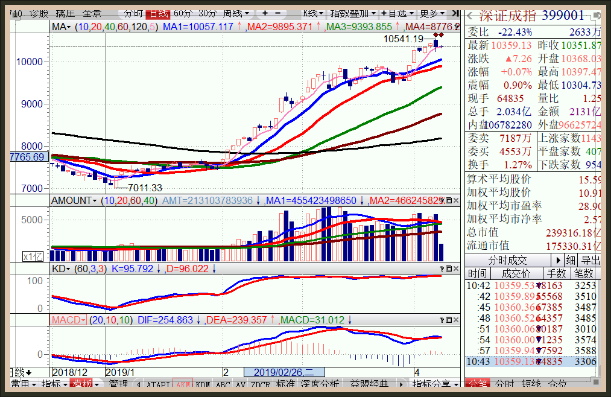Open the 指数叠加 dropdown

[353, 14]
